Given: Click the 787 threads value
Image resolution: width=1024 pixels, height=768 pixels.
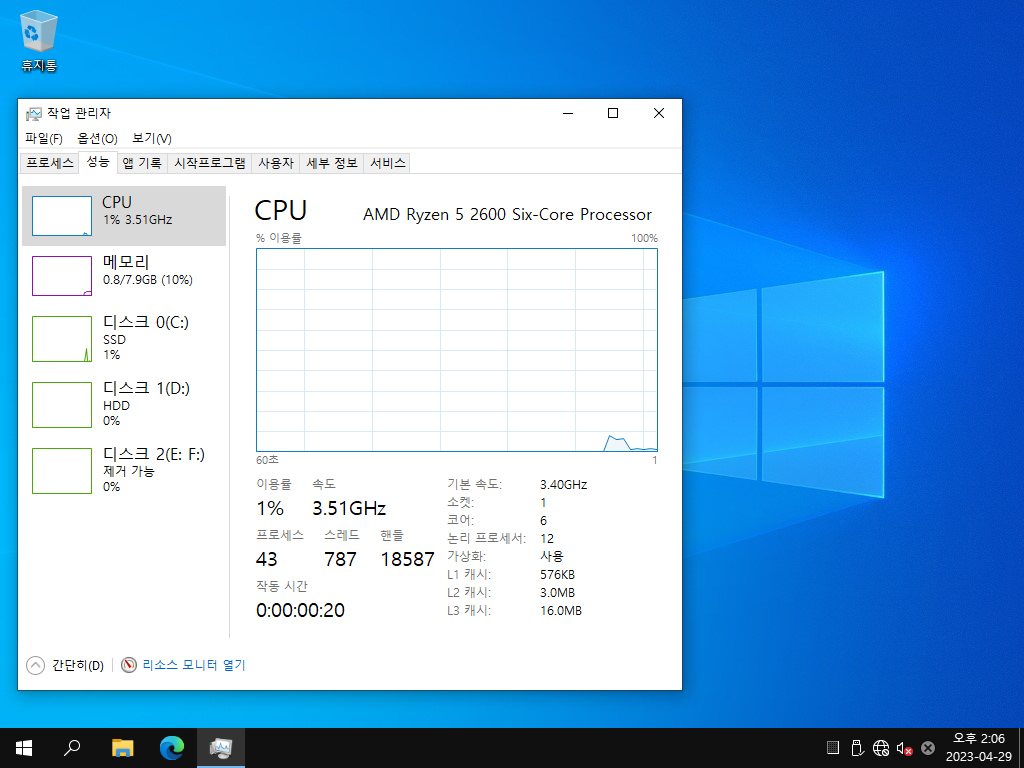Looking at the screenshot, I should point(340,559).
